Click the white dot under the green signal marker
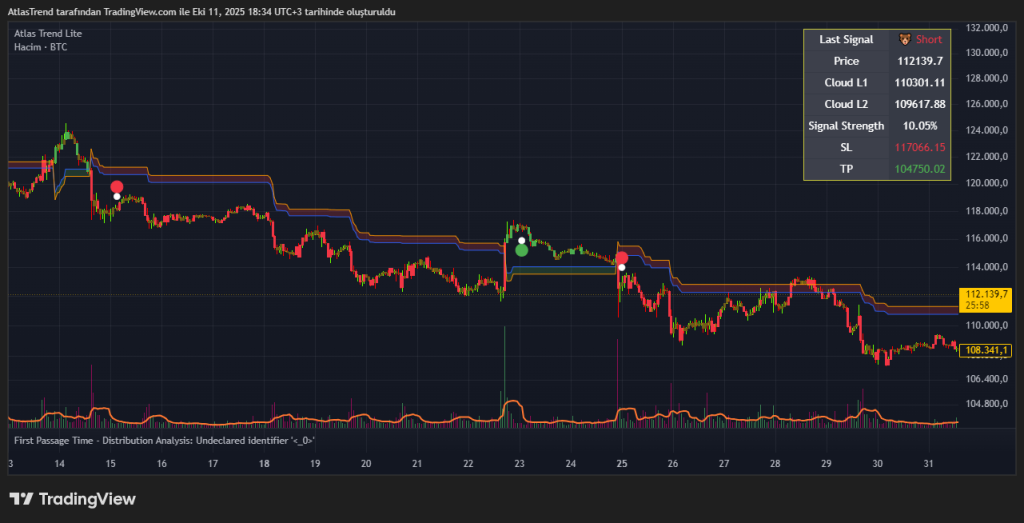Image resolution: width=1024 pixels, height=523 pixels. pyautogui.click(x=521, y=240)
